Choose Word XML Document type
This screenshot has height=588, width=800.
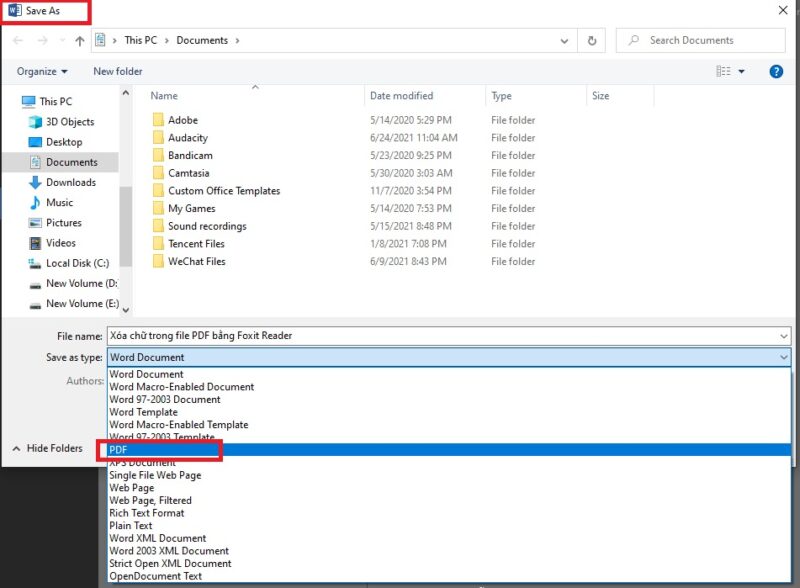tap(449, 538)
